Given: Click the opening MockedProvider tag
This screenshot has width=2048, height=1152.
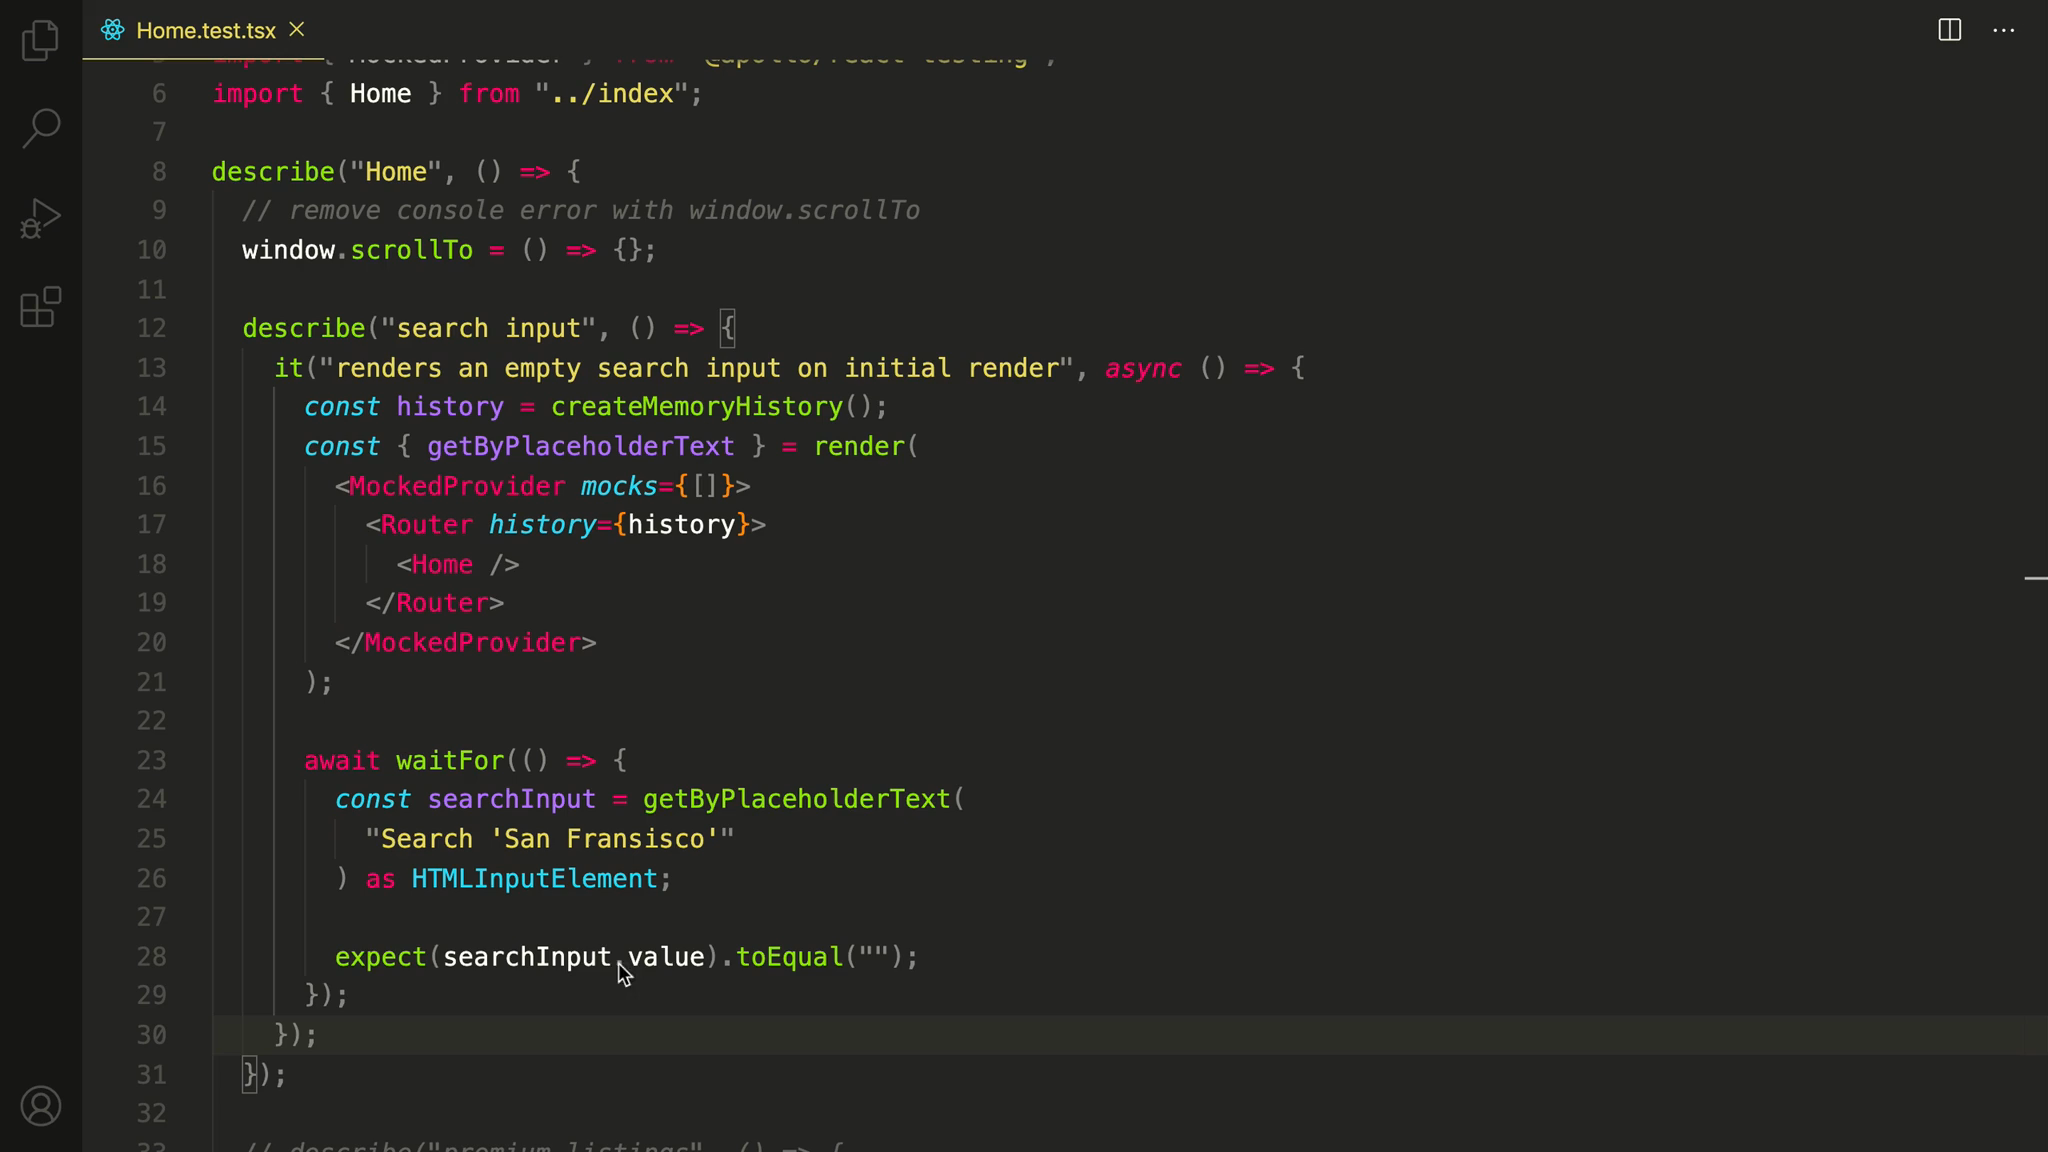Looking at the screenshot, I should (543, 486).
